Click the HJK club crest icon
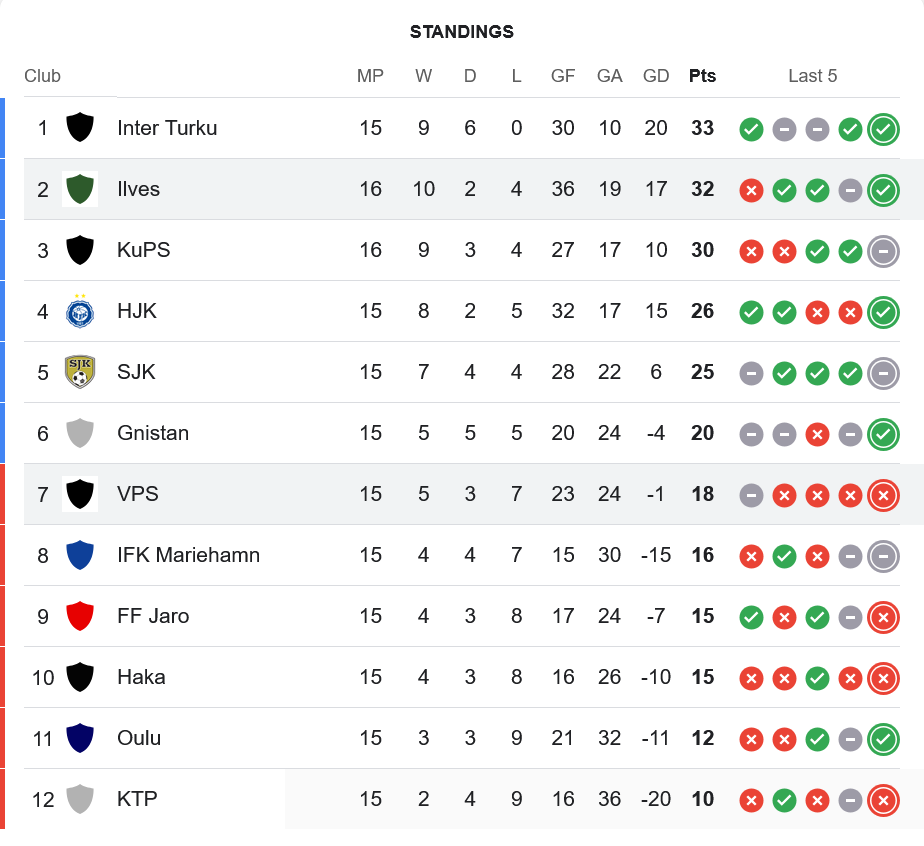This screenshot has width=924, height=846. 80,312
